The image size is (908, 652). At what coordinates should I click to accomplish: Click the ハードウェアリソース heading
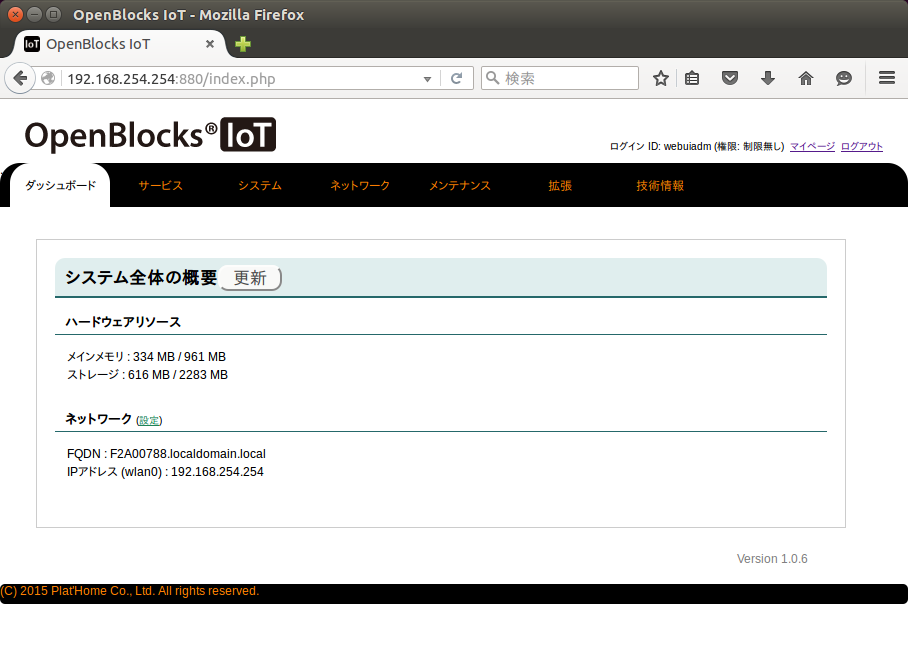(x=123, y=322)
